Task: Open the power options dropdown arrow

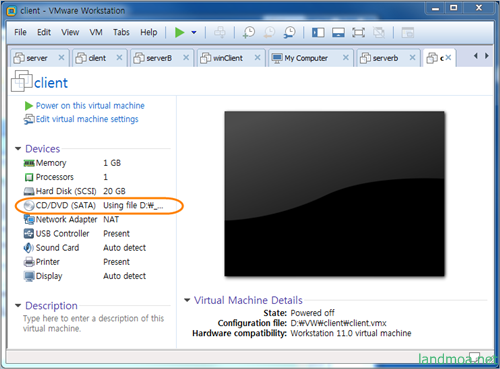Action: [194, 33]
